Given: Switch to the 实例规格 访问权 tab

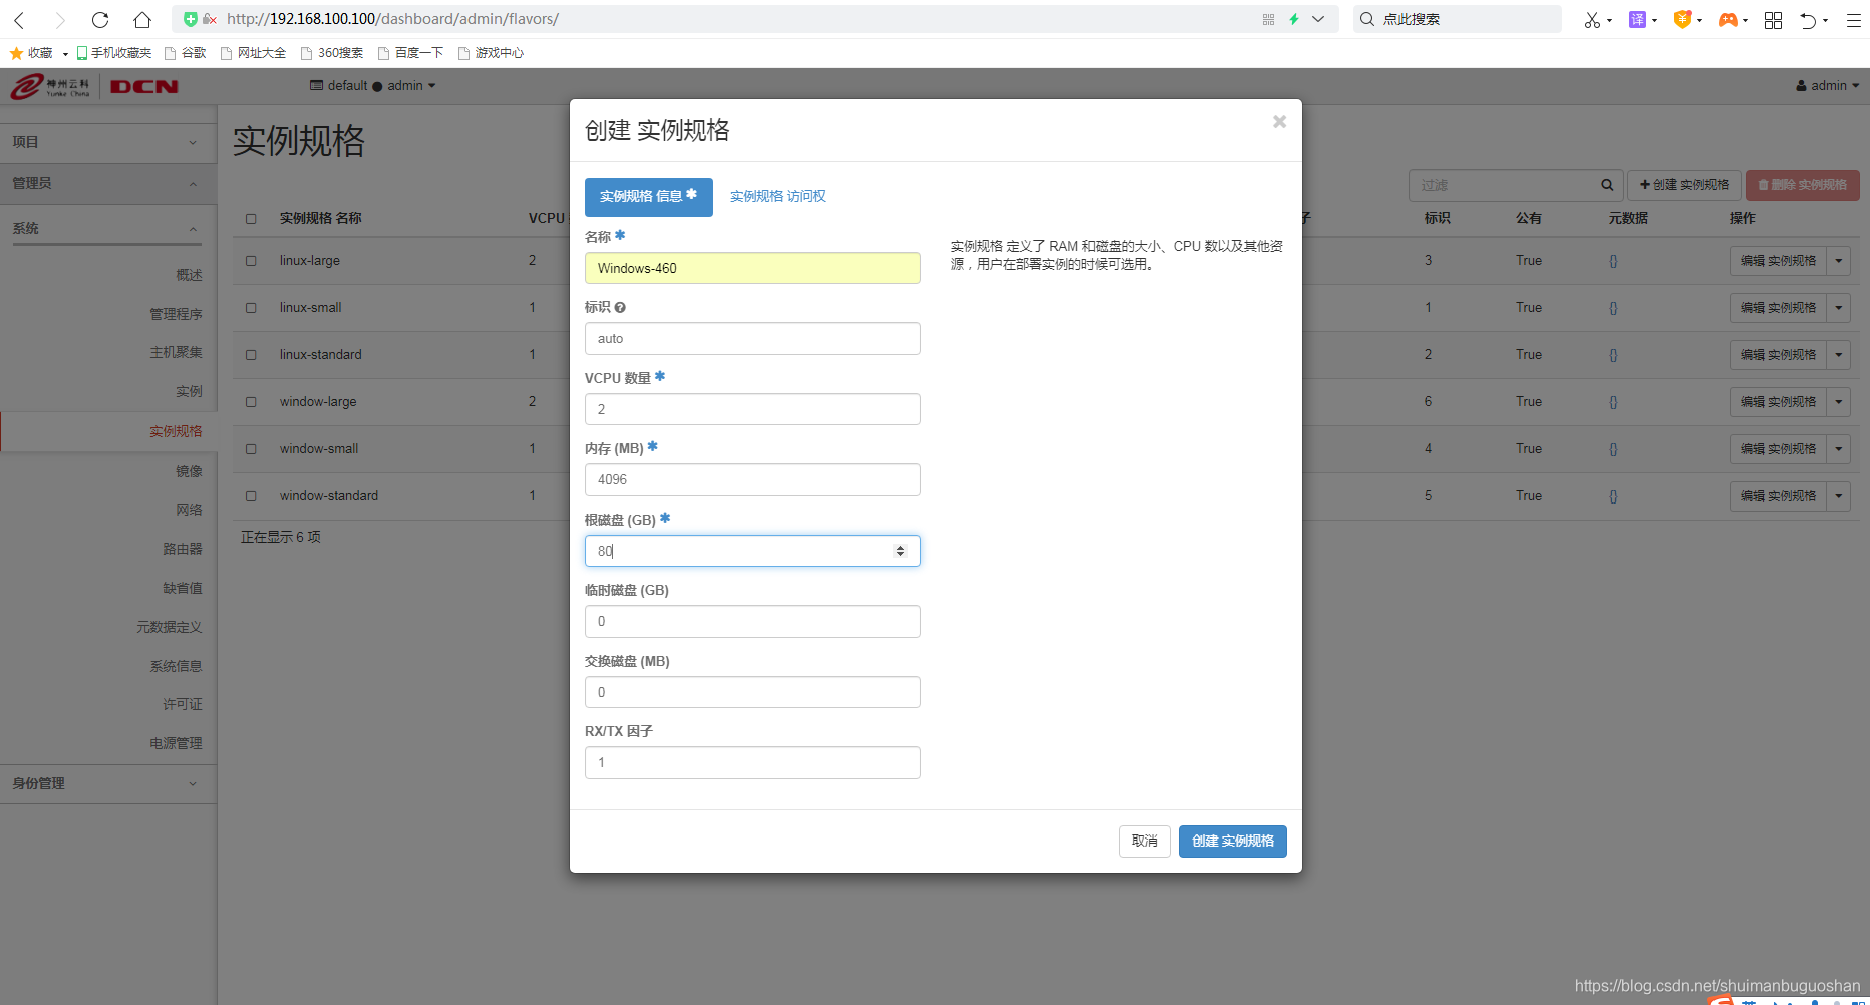Looking at the screenshot, I should (x=778, y=197).
